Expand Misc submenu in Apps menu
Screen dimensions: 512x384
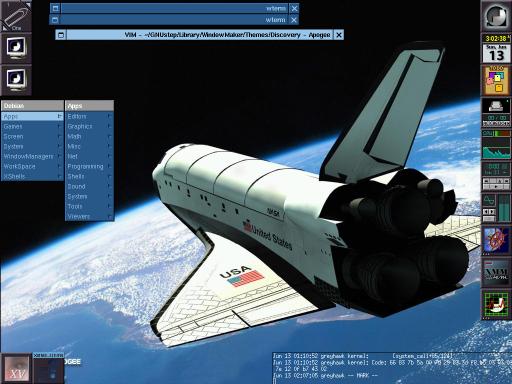click(89, 146)
